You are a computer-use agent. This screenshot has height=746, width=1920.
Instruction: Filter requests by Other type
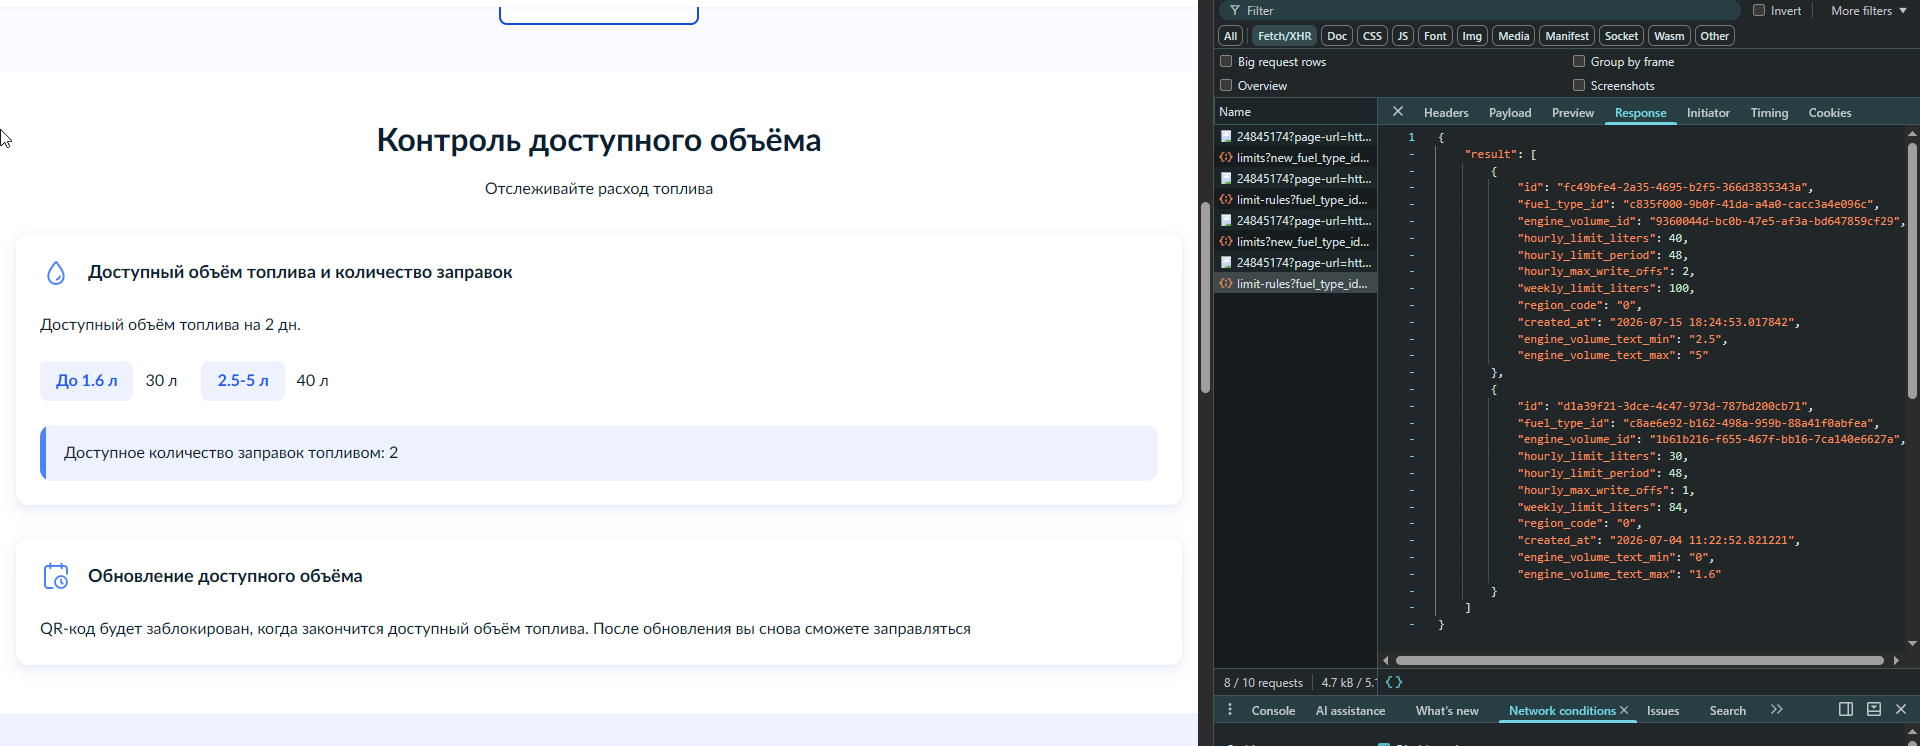click(1714, 36)
